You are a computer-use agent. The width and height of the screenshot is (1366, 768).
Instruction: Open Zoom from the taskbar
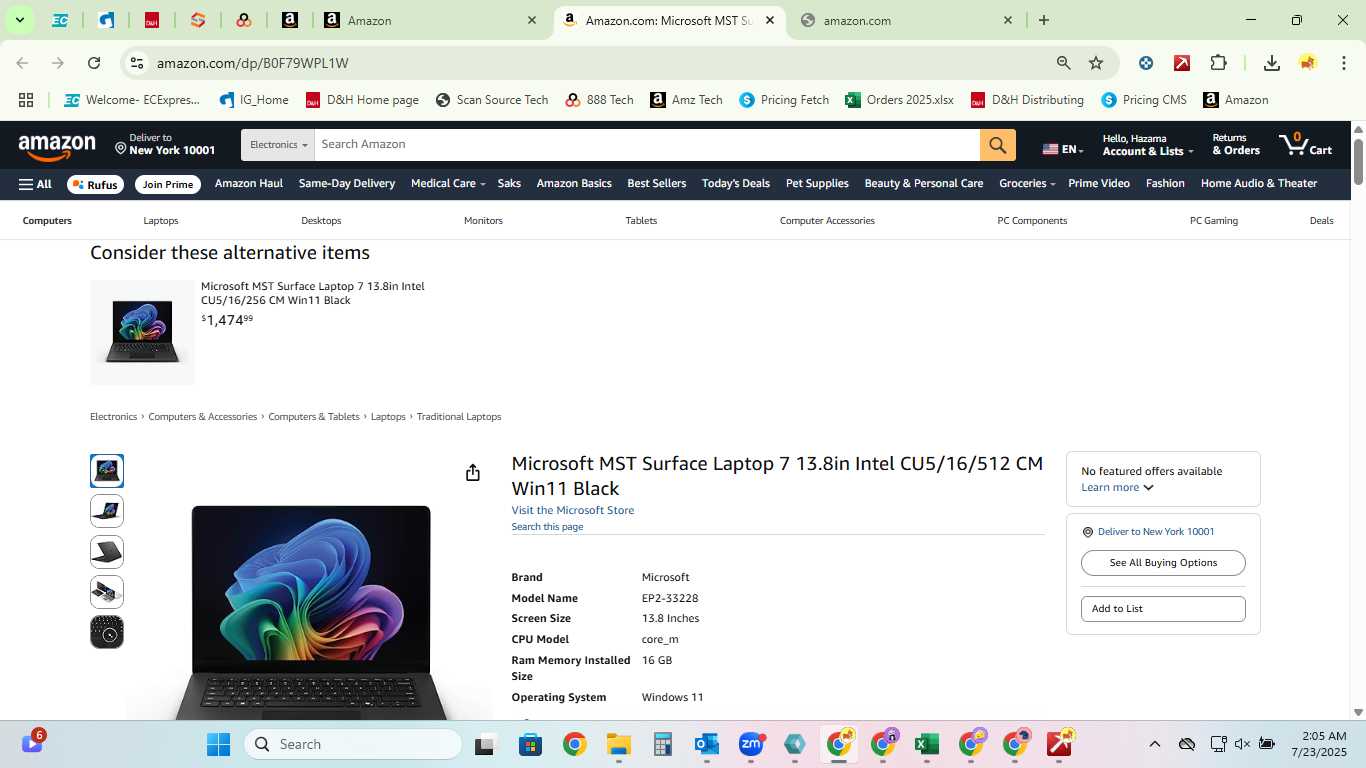pyautogui.click(x=751, y=744)
